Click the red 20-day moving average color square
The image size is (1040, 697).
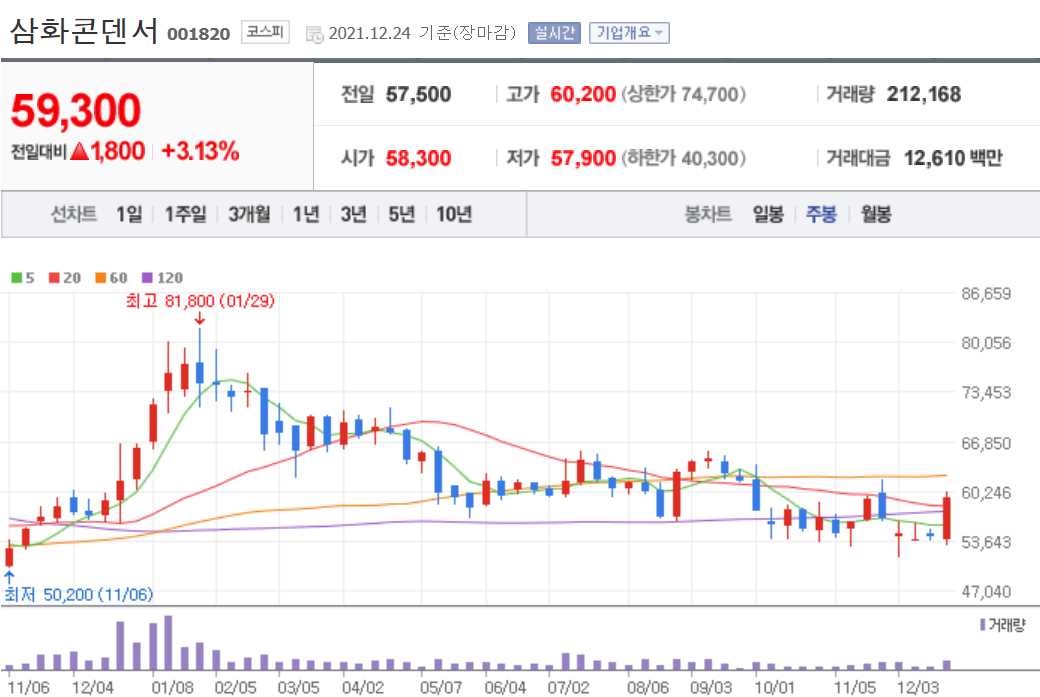point(54,278)
